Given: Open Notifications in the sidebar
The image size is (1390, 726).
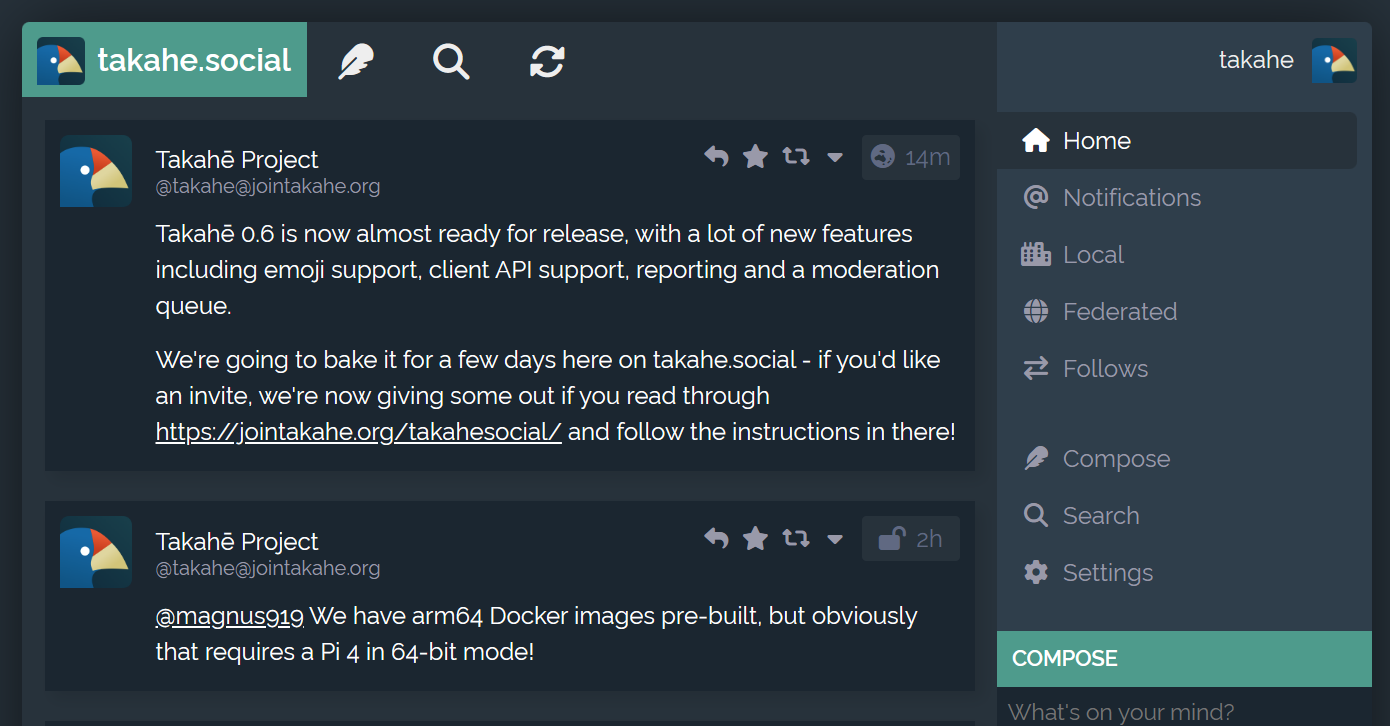Looking at the screenshot, I should click(x=1177, y=198).
